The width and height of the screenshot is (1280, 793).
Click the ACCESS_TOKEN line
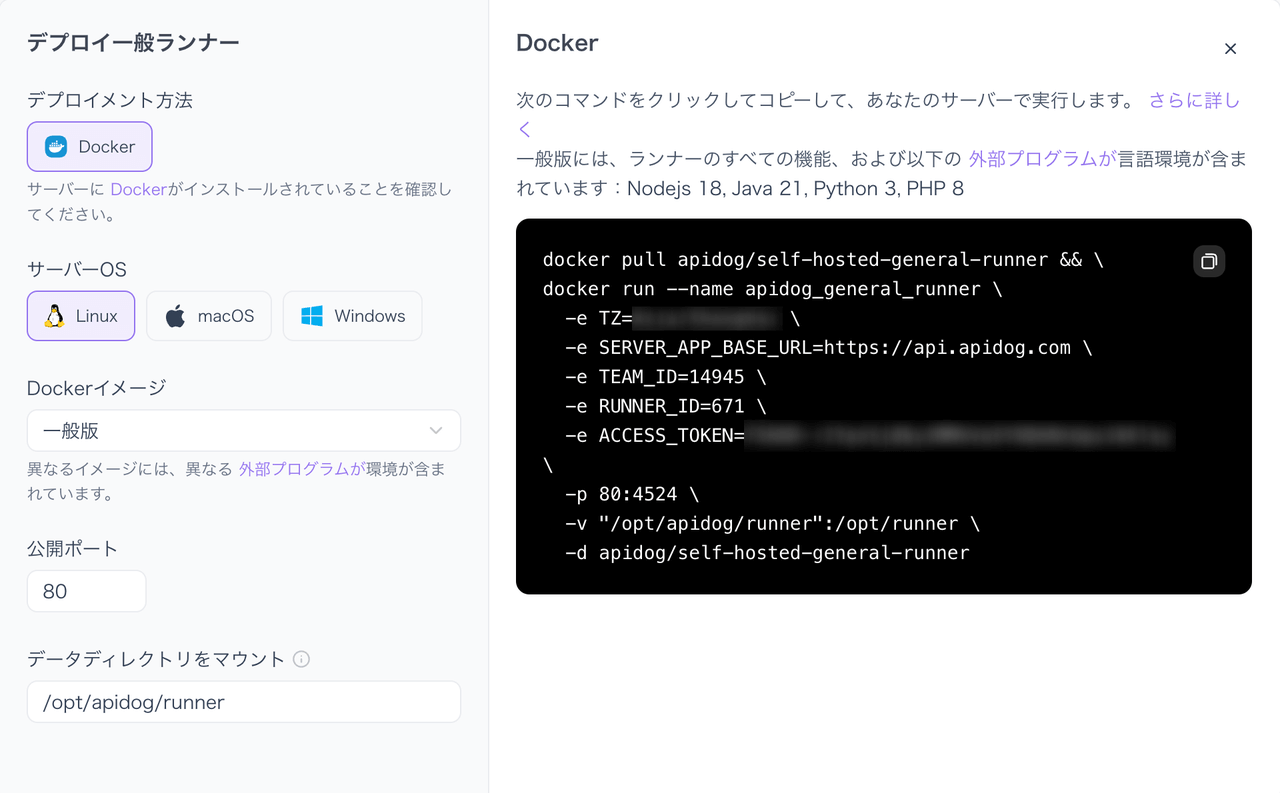867,436
